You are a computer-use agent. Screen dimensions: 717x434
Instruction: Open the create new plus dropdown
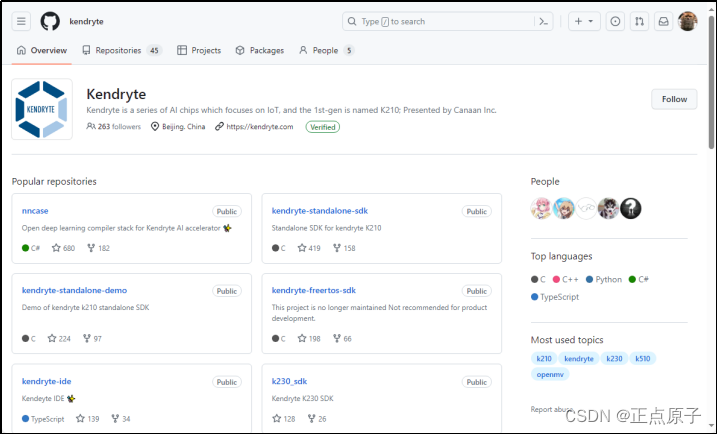(584, 21)
